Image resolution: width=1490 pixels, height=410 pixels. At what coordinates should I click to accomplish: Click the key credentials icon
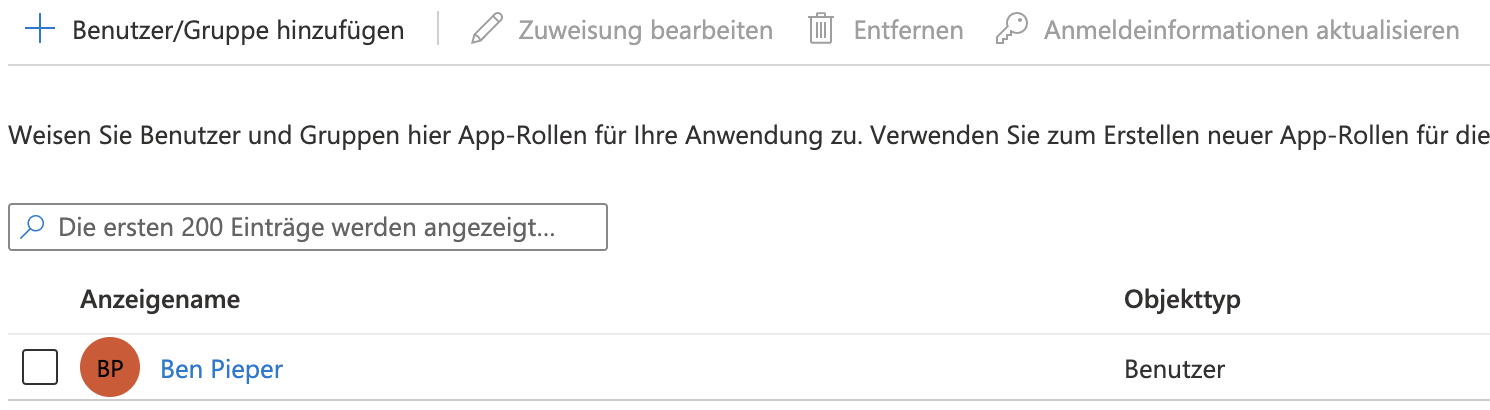(1012, 30)
